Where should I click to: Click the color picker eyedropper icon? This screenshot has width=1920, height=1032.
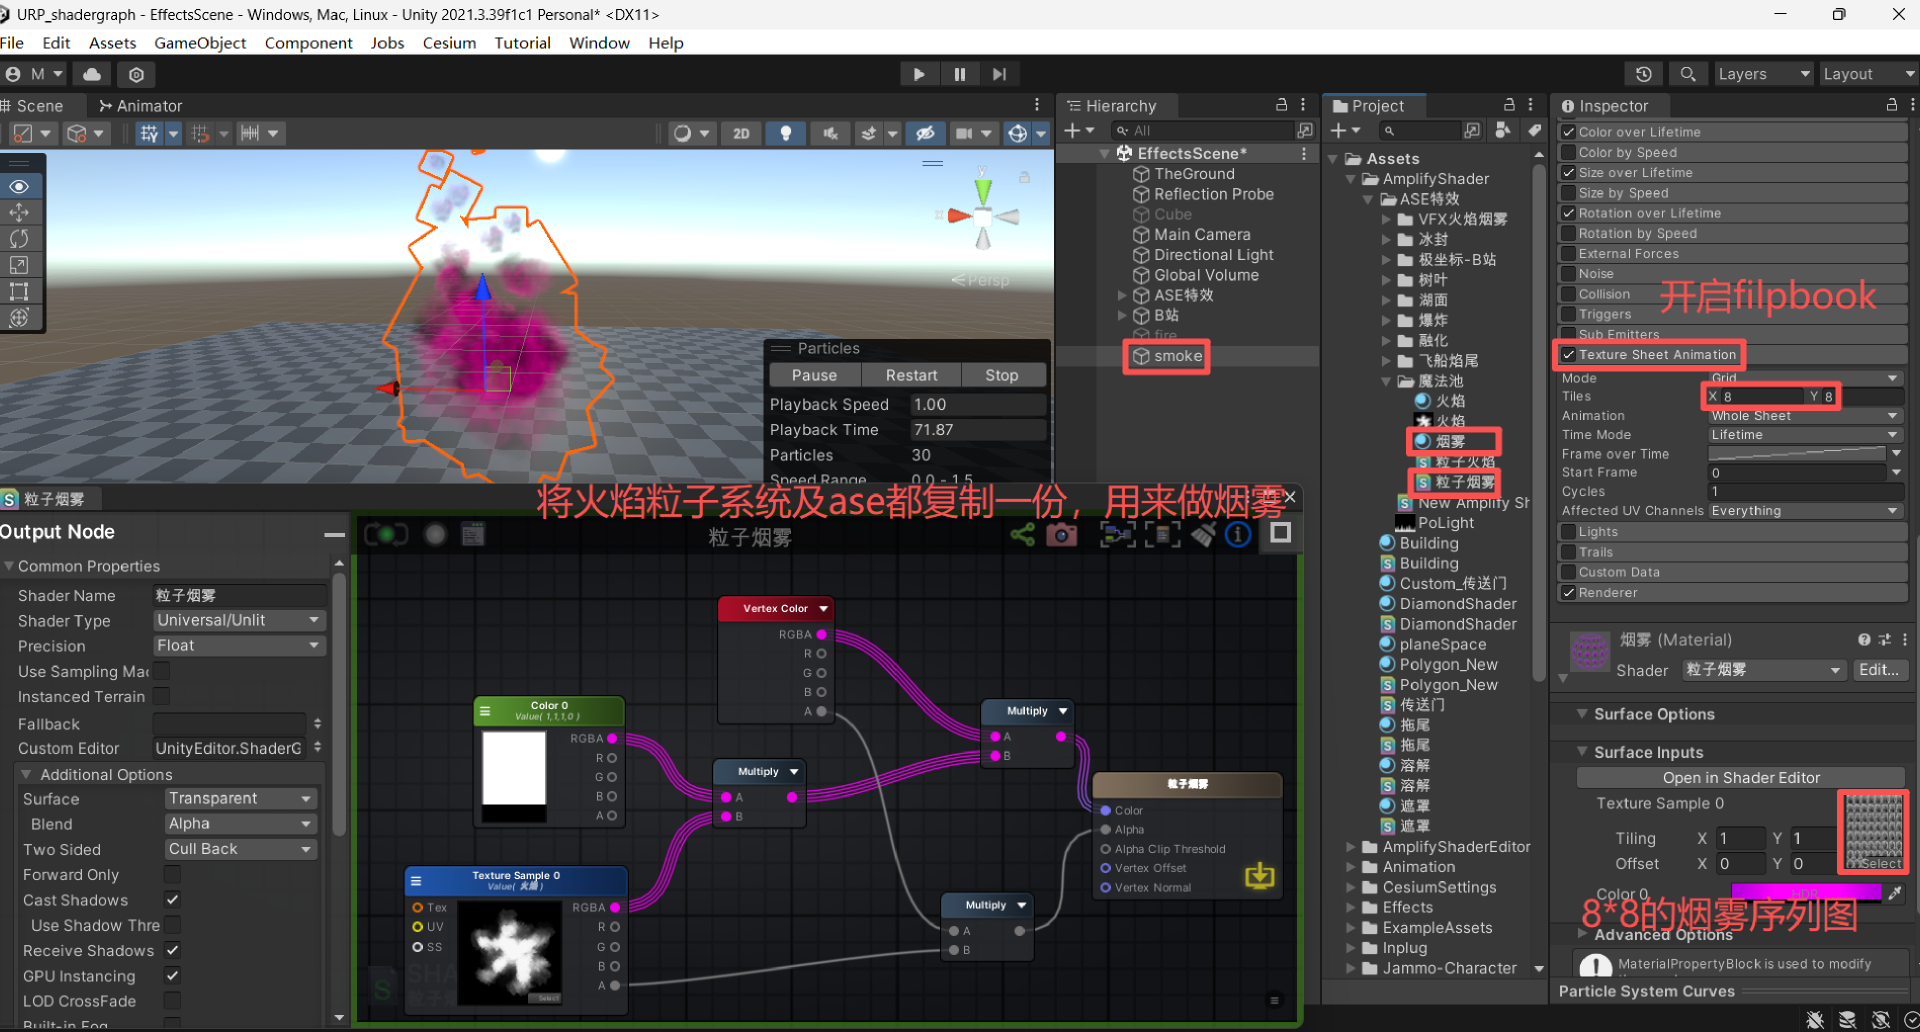[1895, 893]
